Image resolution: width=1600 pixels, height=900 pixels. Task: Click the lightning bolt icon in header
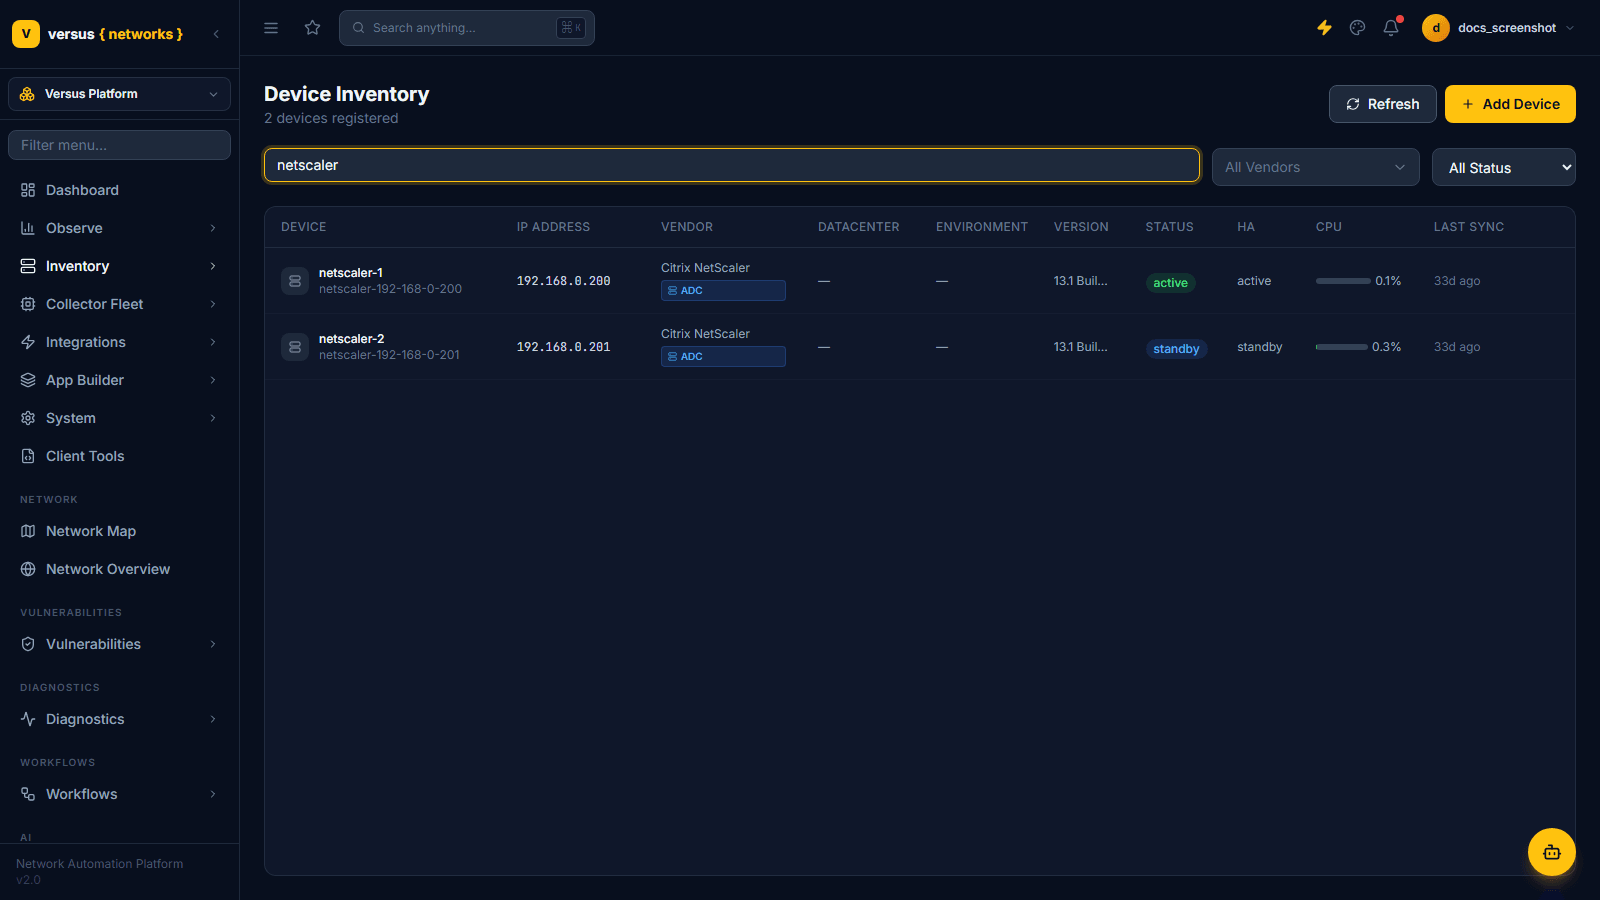[x=1324, y=28]
